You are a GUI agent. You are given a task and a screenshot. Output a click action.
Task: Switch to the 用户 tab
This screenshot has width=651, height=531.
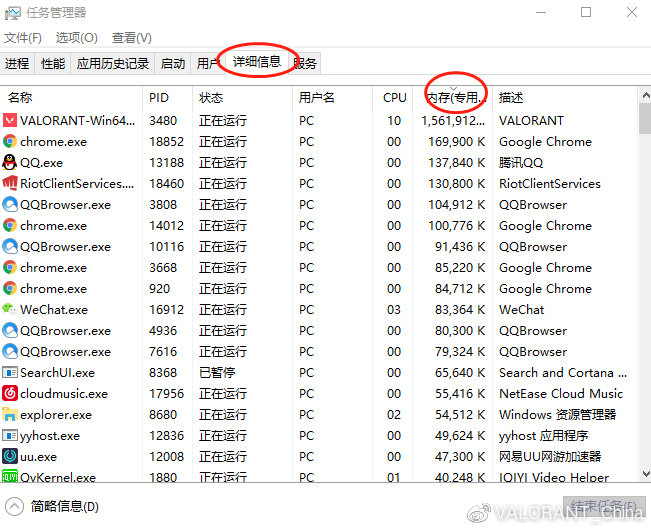point(208,64)
